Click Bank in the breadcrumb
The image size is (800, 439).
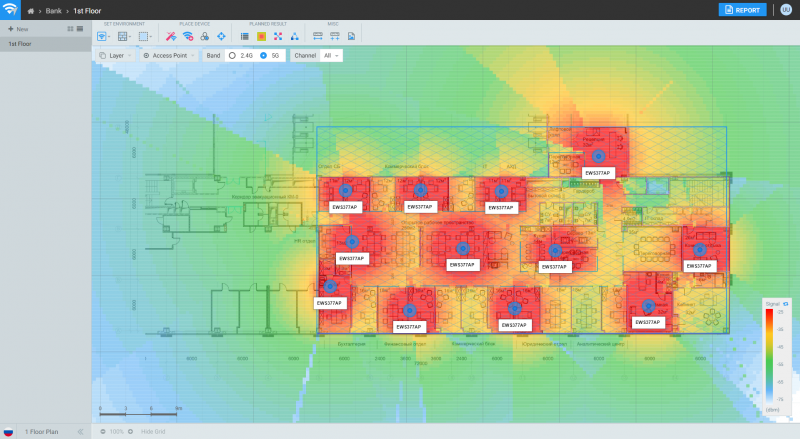53,10
